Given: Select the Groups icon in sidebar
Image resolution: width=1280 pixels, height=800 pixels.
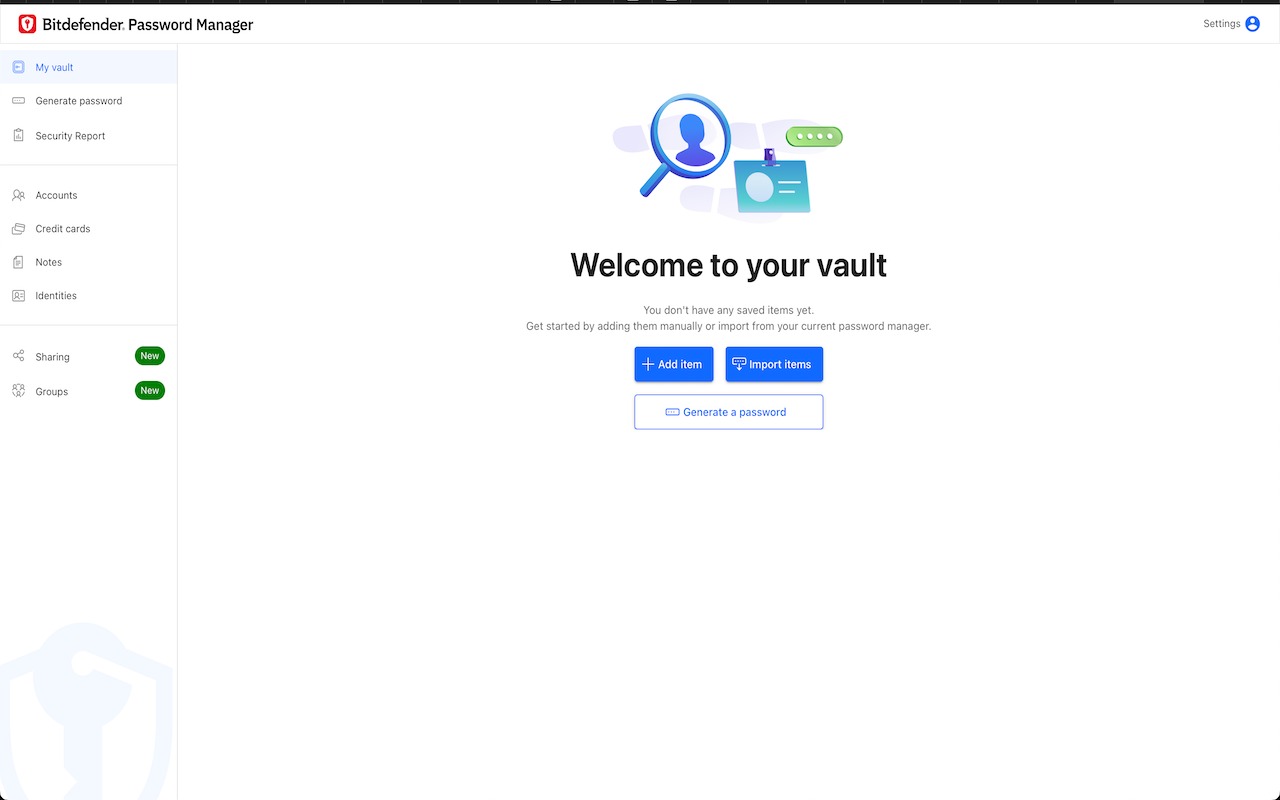Looking at the screenshot, I should tap(18, 391).
